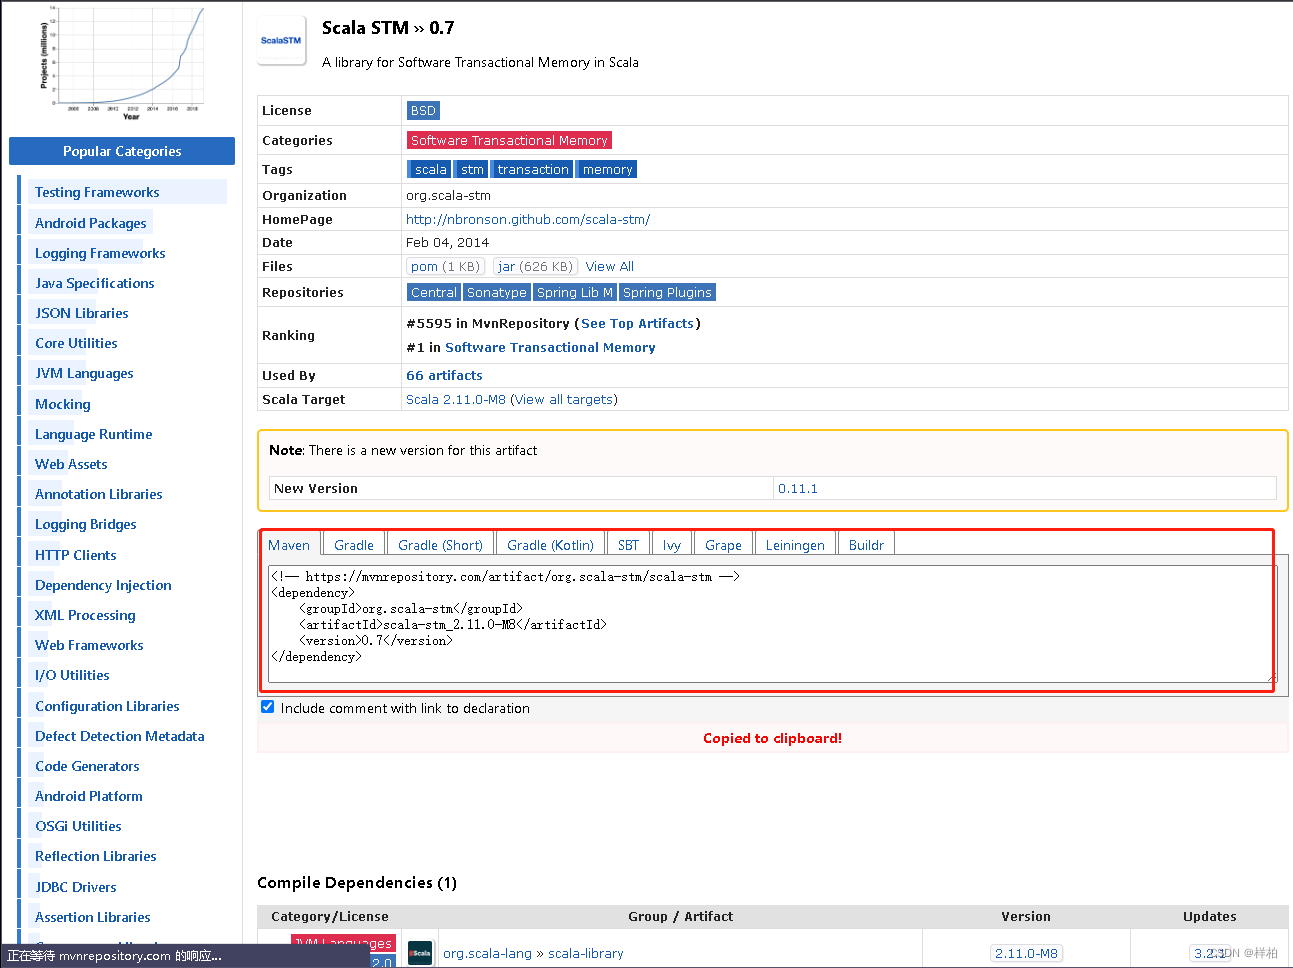Go to the Java Specifications category
Screen dimensions: 1293x968
click(x=95, y=284)
